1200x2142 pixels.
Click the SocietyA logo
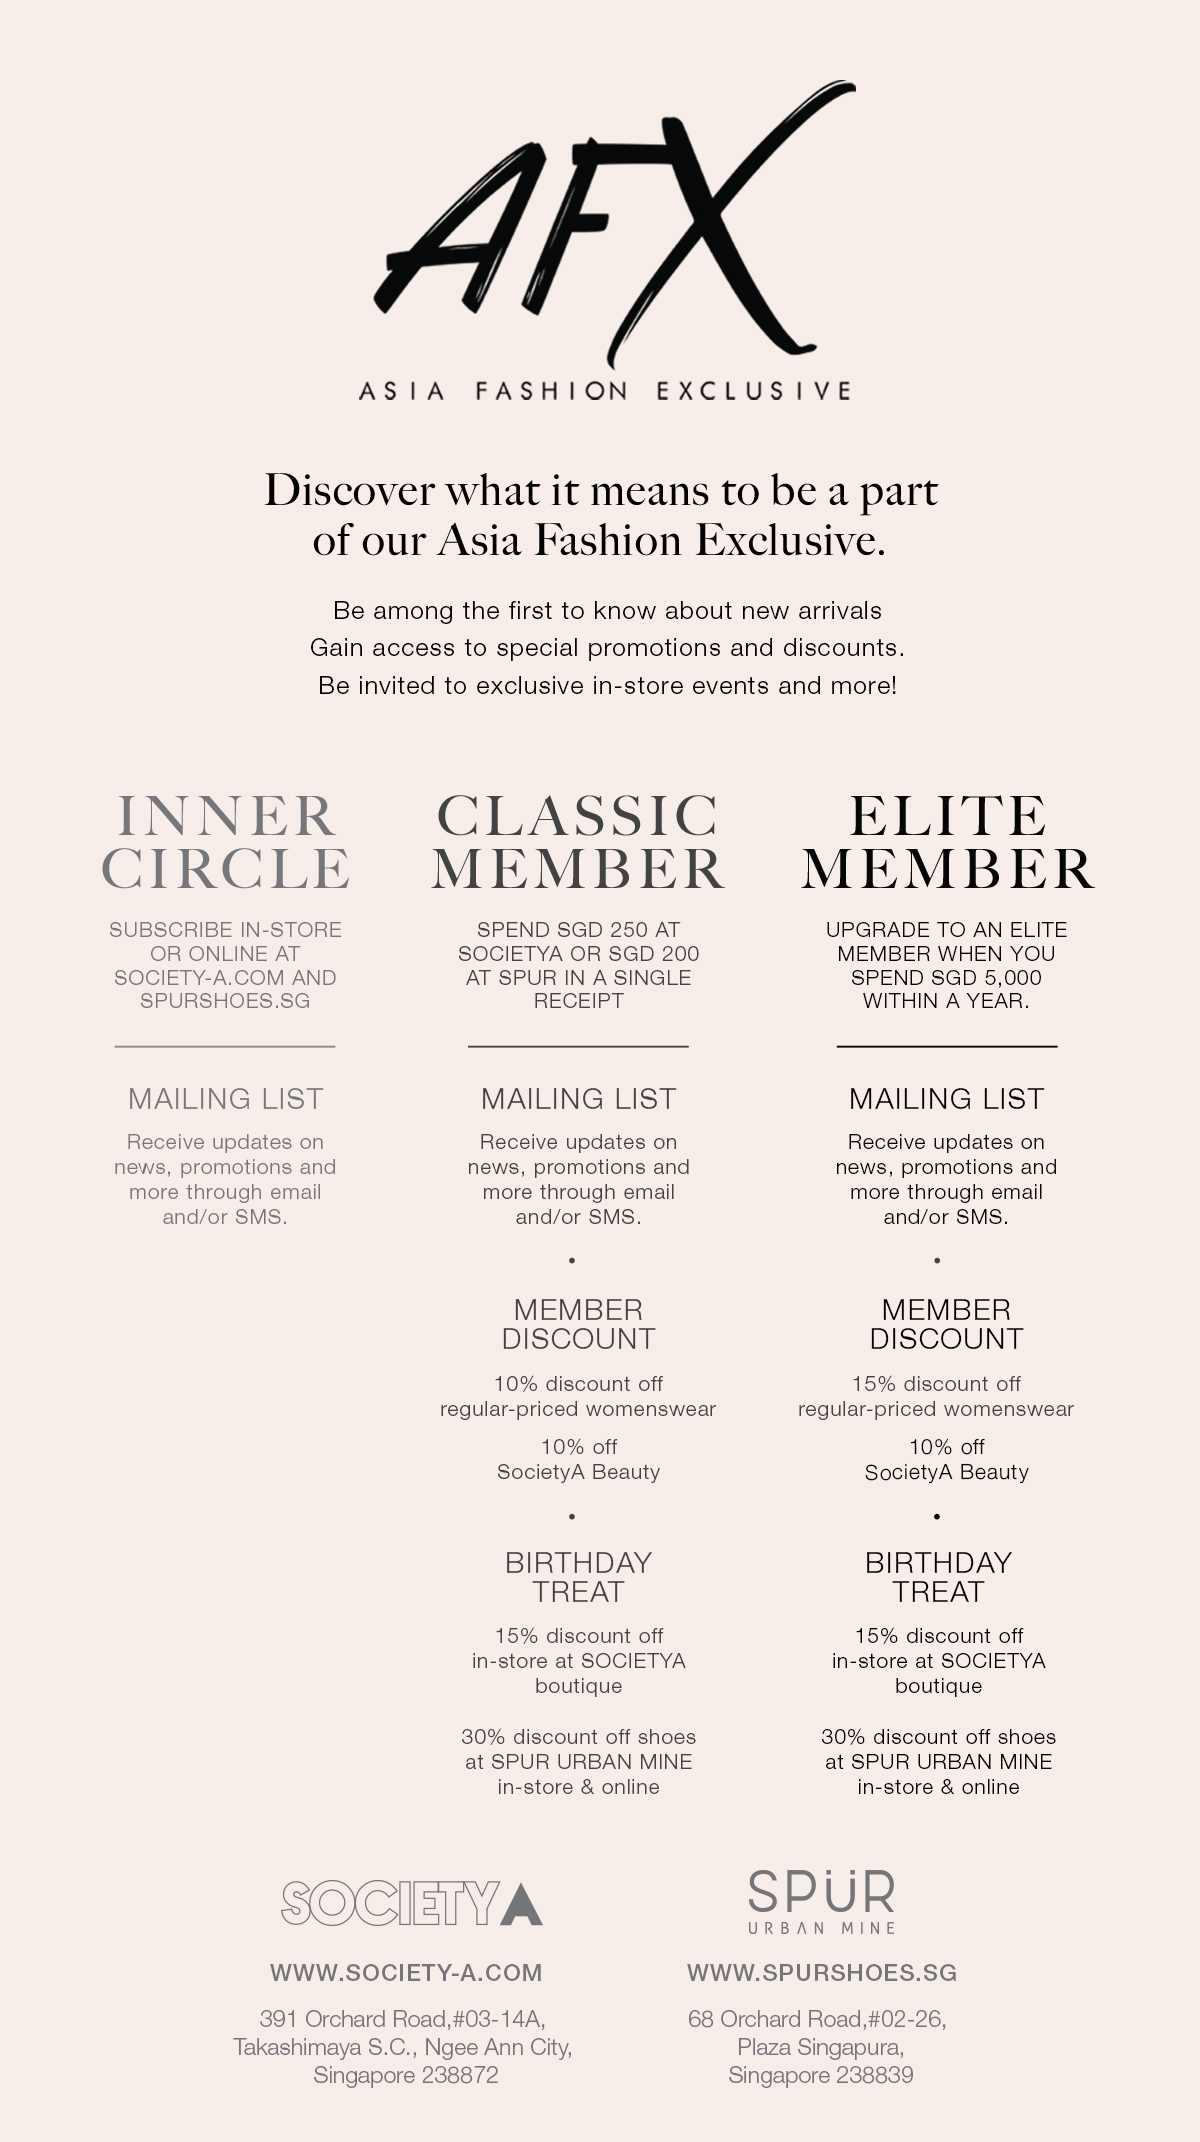(412, 1903)
